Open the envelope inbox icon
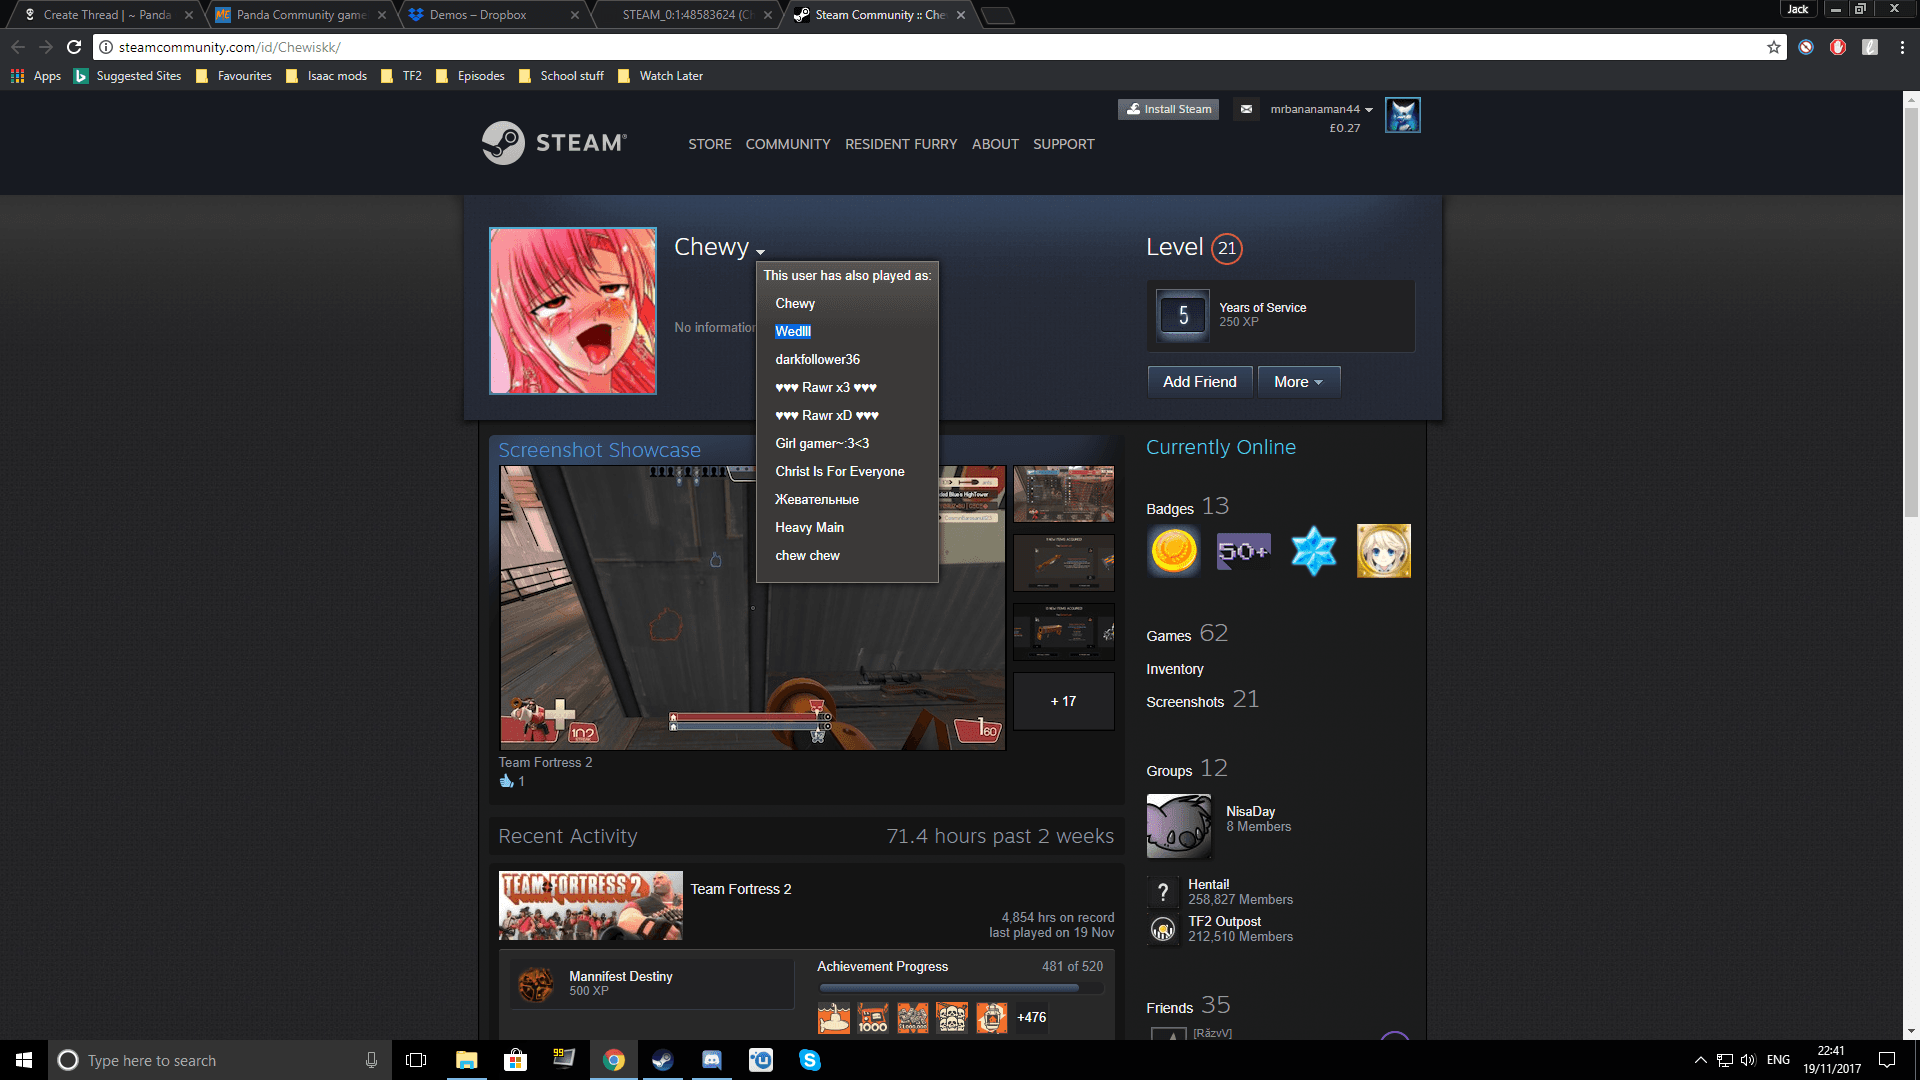 (1246, 109)
